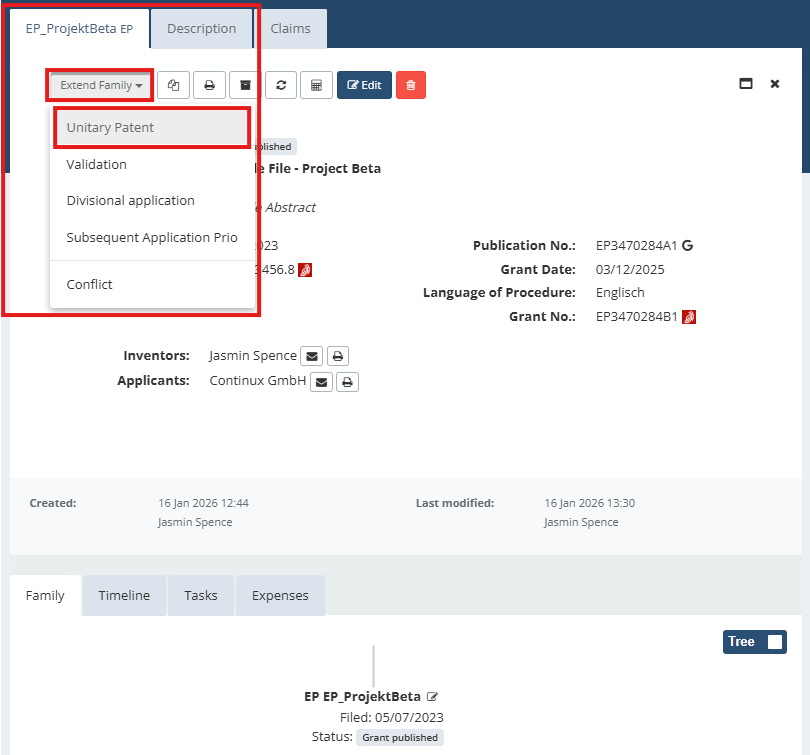Click language value Englisch
The height and width of the screenshot is (755, 810).
(x=620, y=293)
